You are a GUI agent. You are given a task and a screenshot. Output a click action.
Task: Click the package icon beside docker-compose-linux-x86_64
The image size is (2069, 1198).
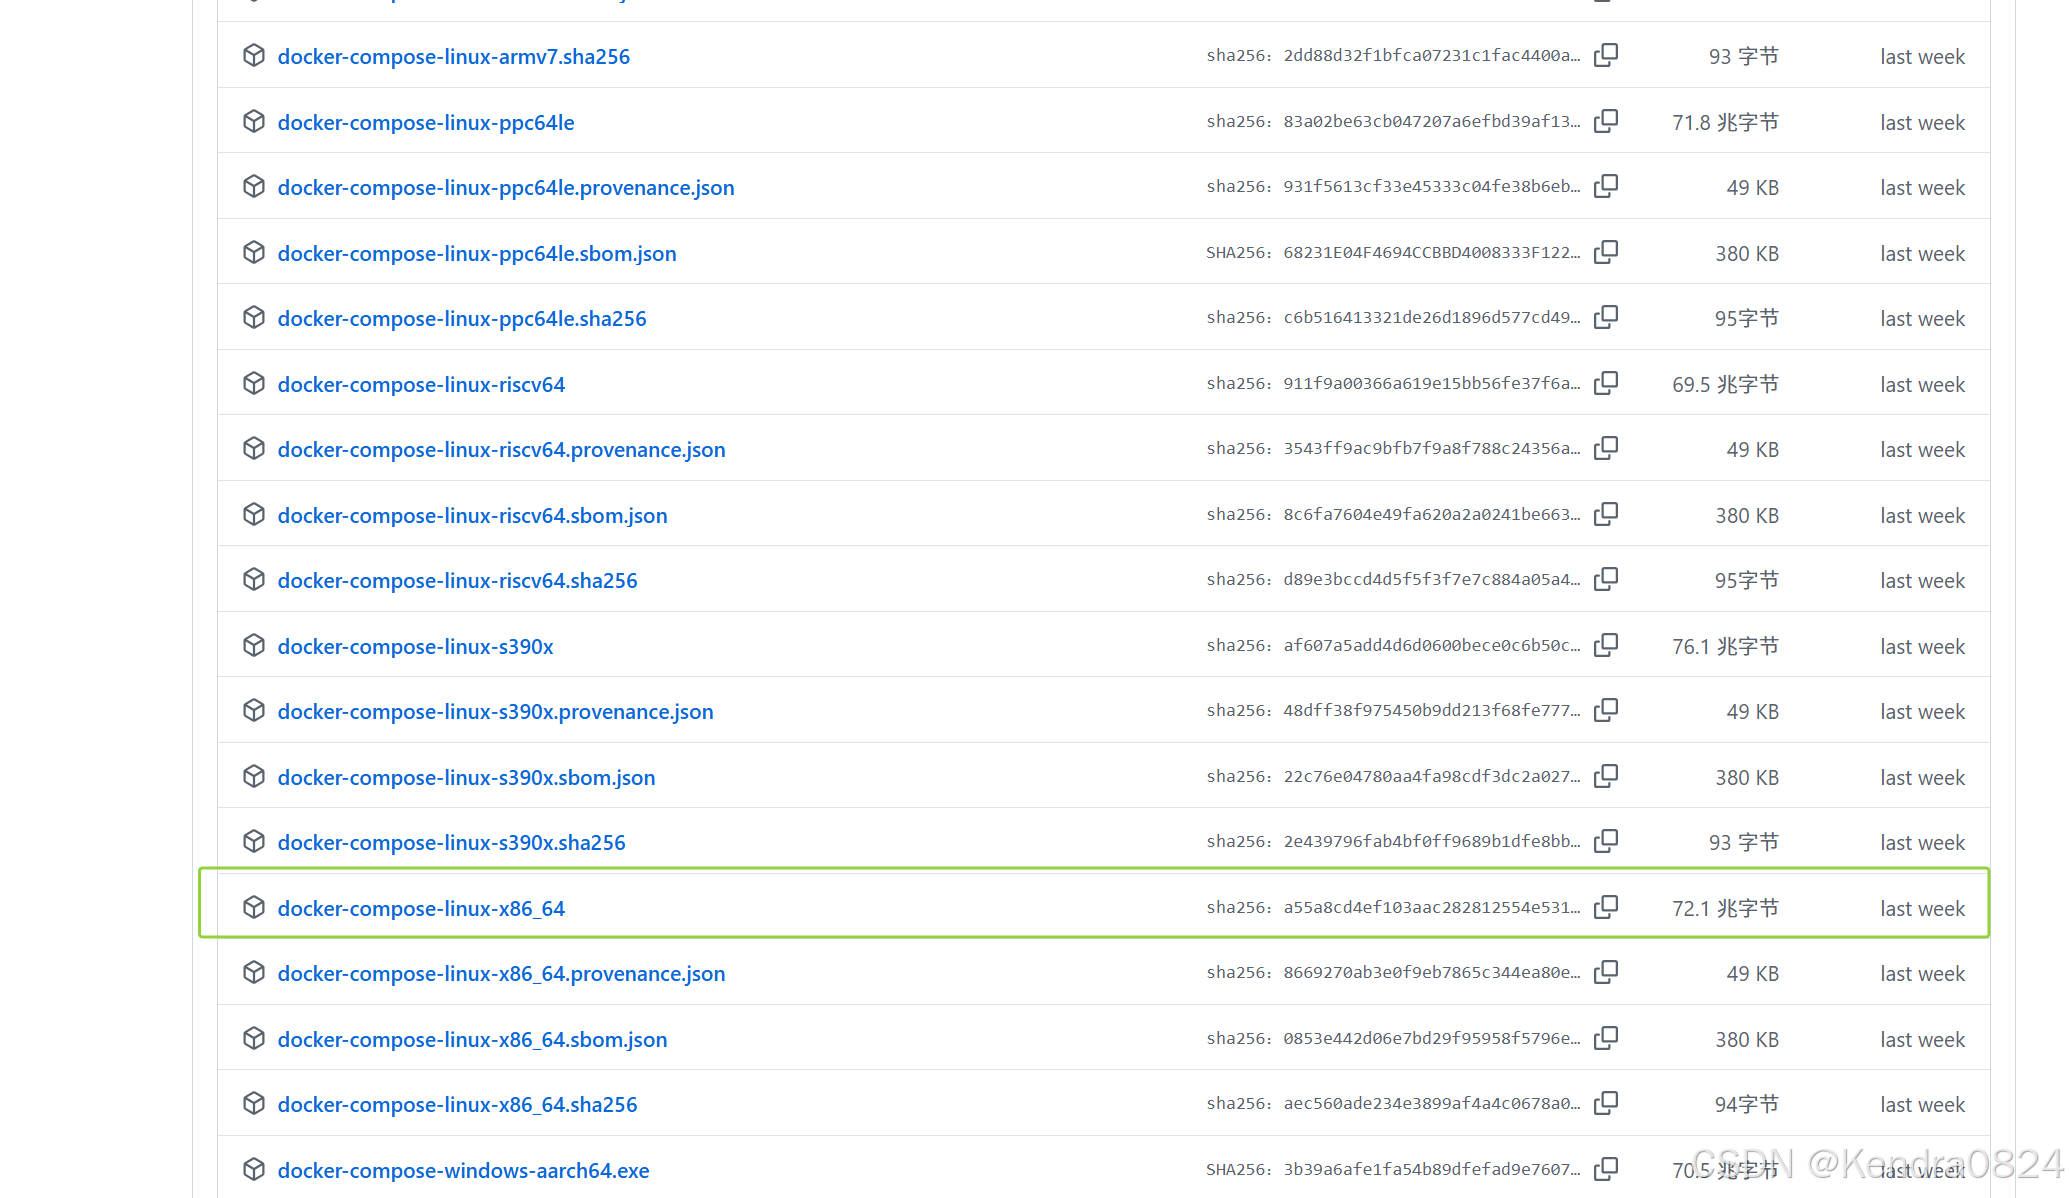253,907
